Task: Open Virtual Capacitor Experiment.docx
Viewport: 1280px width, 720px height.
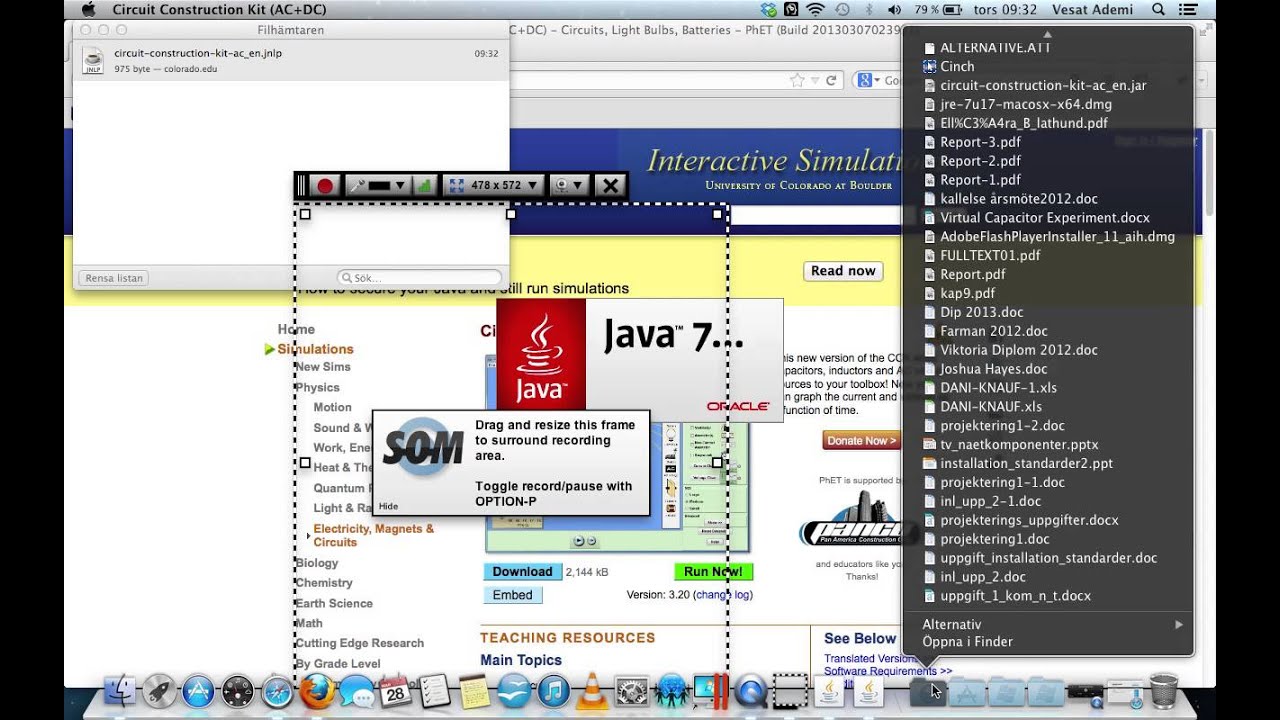Action: click(1047, 218)
